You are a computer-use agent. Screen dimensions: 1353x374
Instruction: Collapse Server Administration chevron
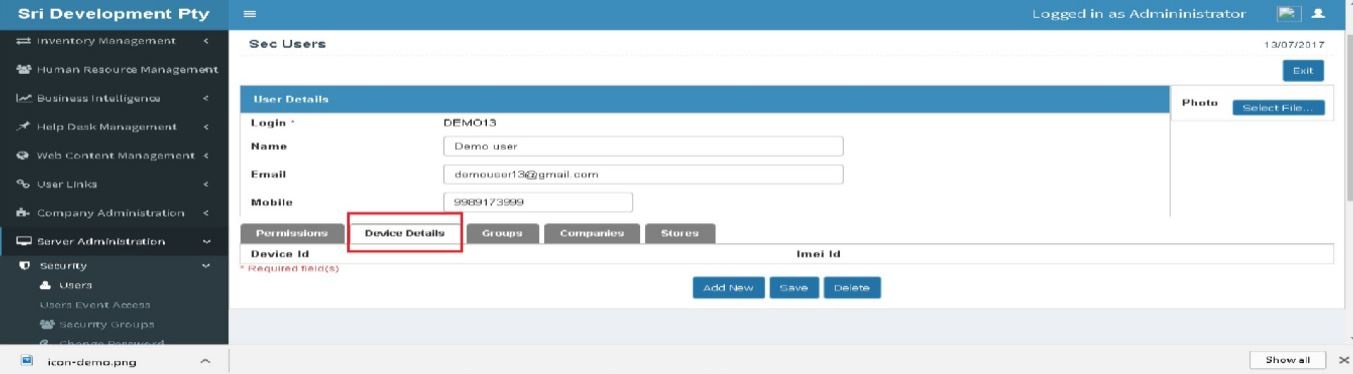pyautogui.click(x=206, y=242)
